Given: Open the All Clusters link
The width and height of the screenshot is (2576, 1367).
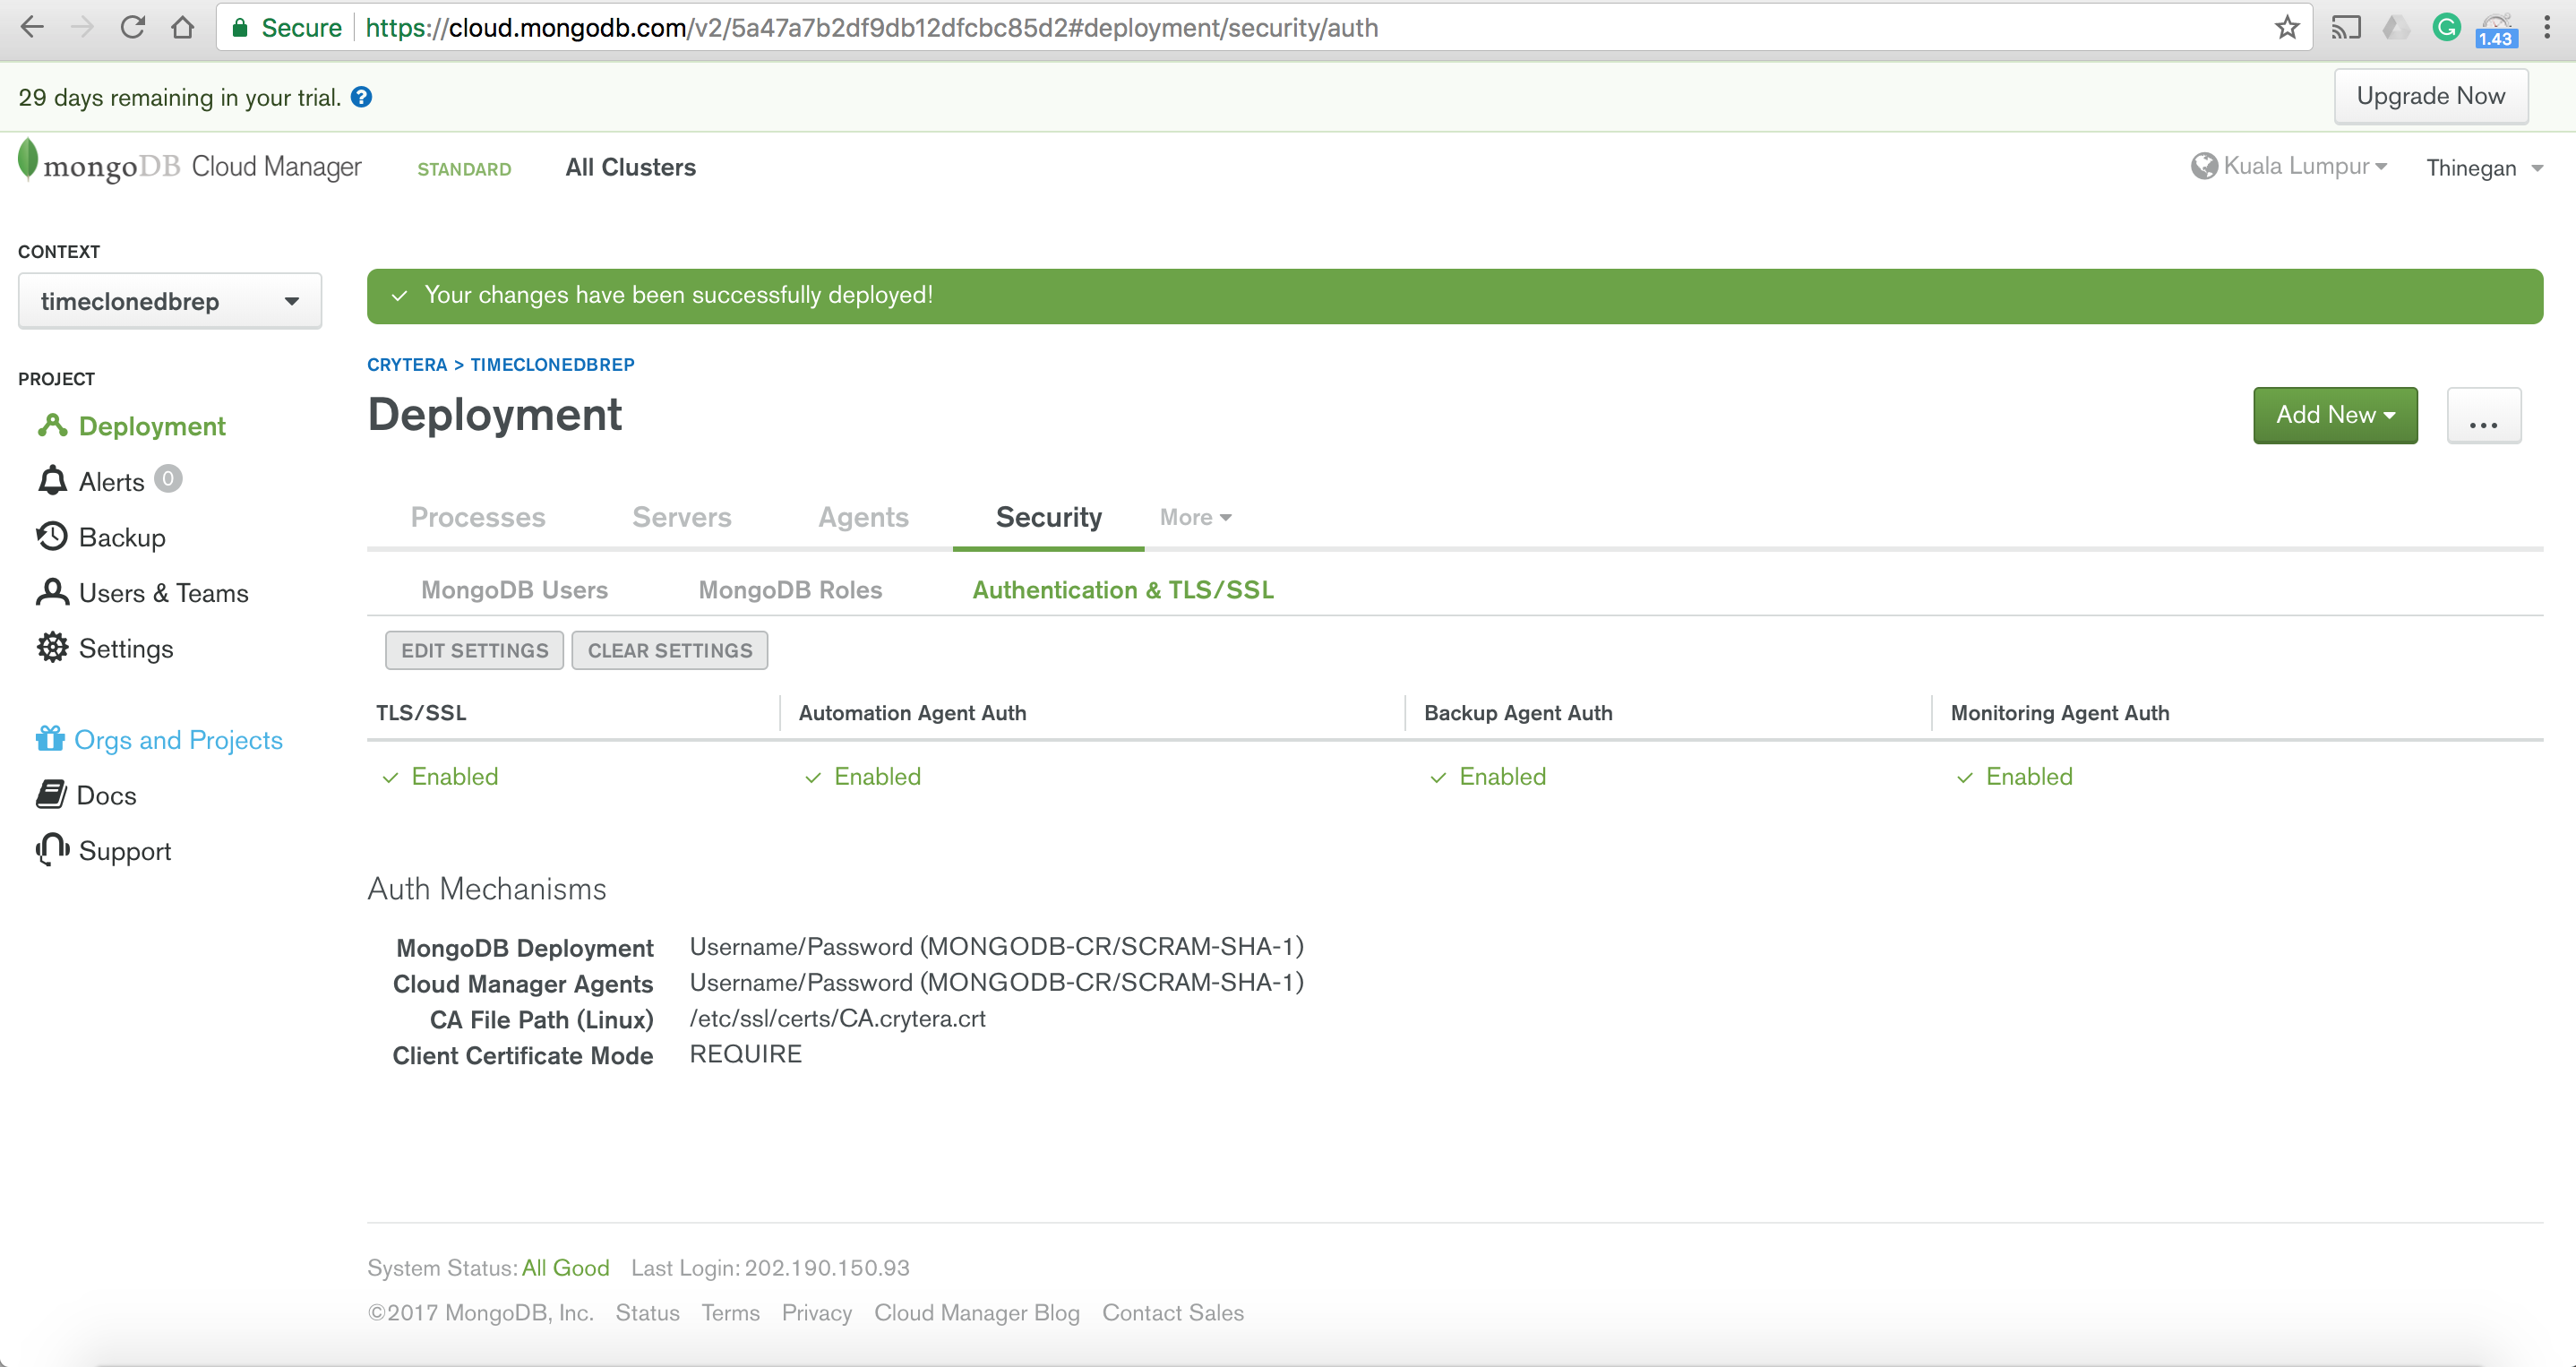Looking at the screenshot, I should pyautogui.click(x=630, y=167).
